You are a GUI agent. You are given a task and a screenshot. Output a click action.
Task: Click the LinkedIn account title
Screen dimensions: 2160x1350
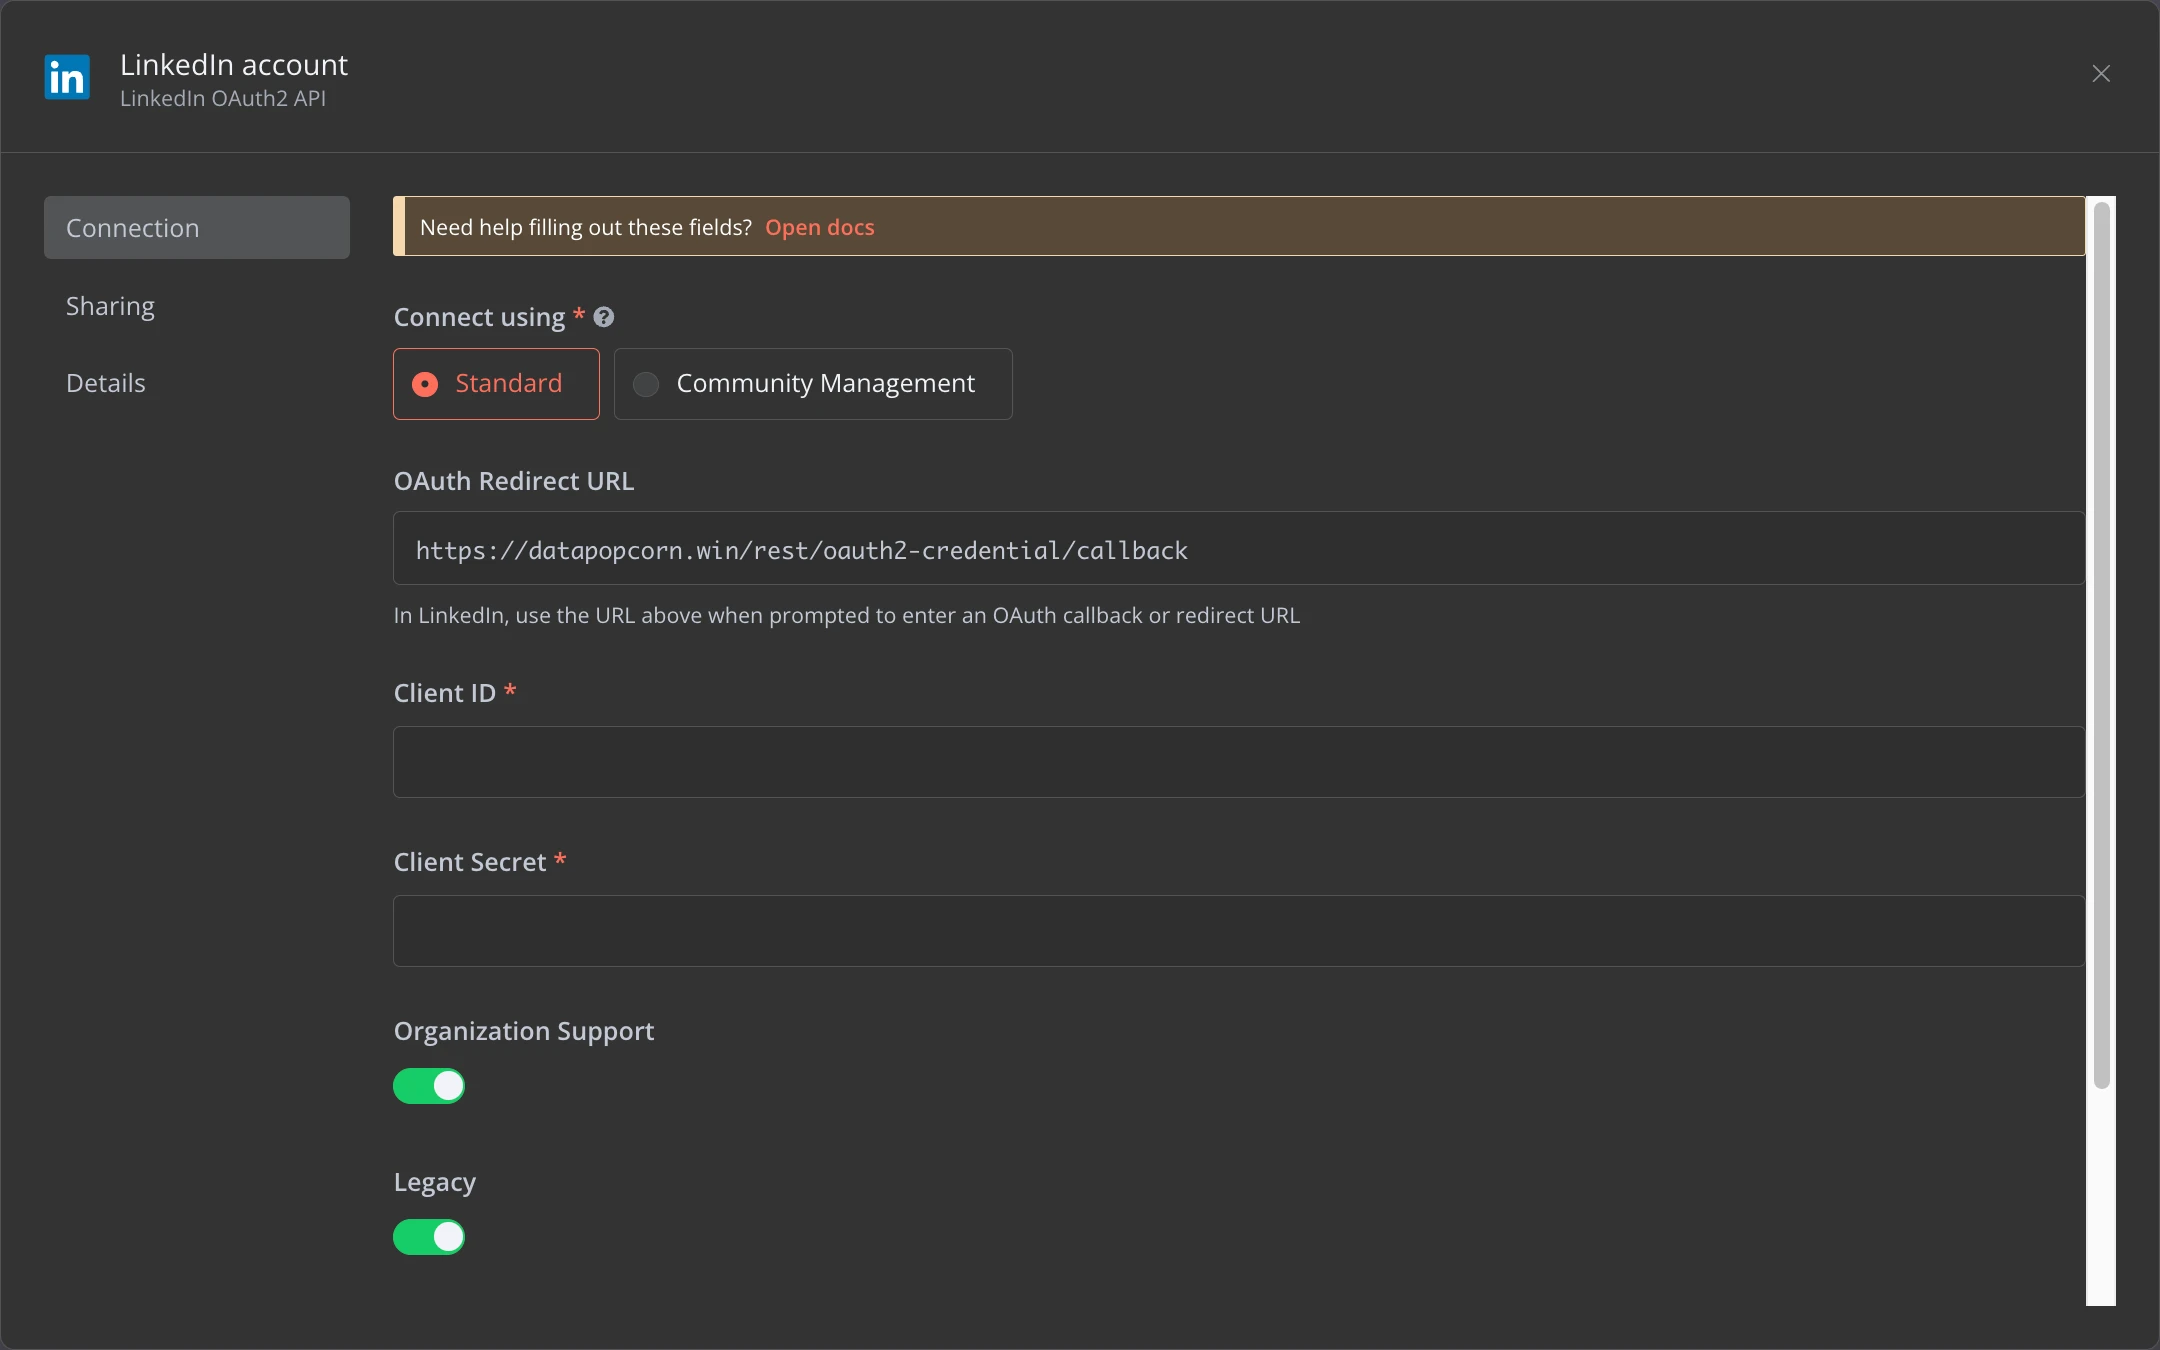click(x=234, y=65)
